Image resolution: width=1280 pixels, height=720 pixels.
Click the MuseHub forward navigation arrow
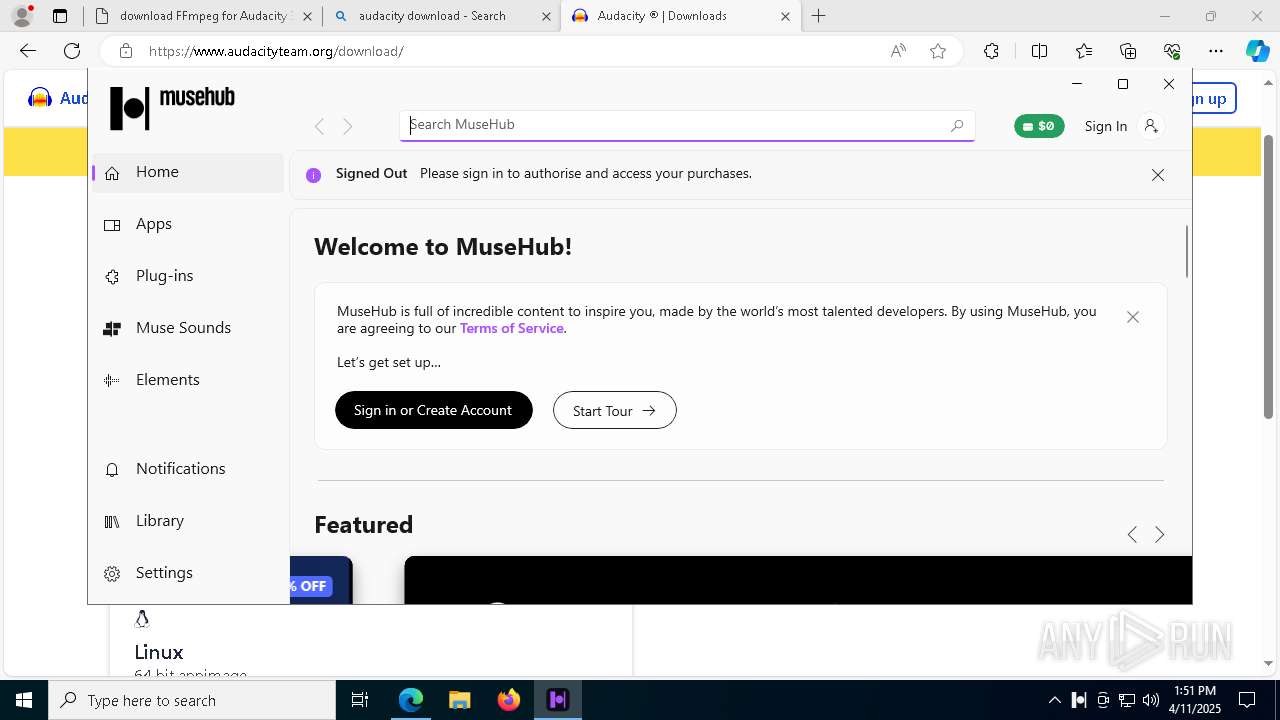point(348,126)
